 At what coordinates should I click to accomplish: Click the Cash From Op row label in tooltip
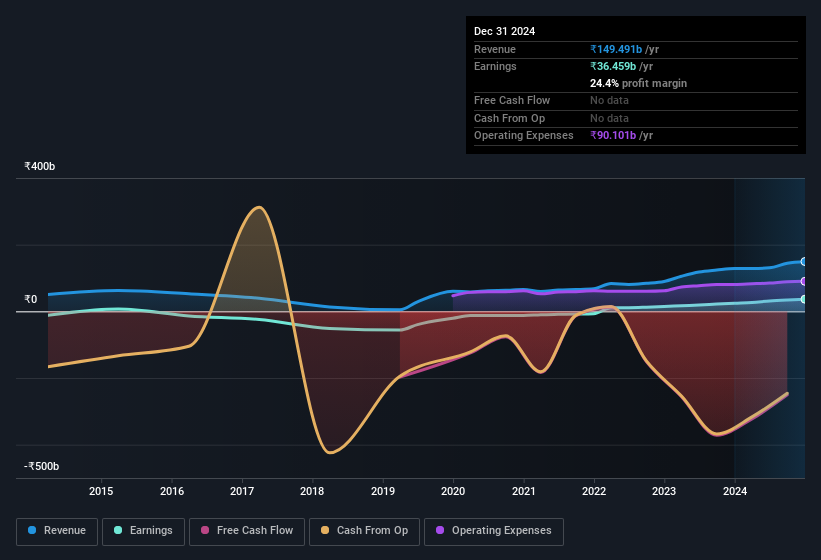509,118
